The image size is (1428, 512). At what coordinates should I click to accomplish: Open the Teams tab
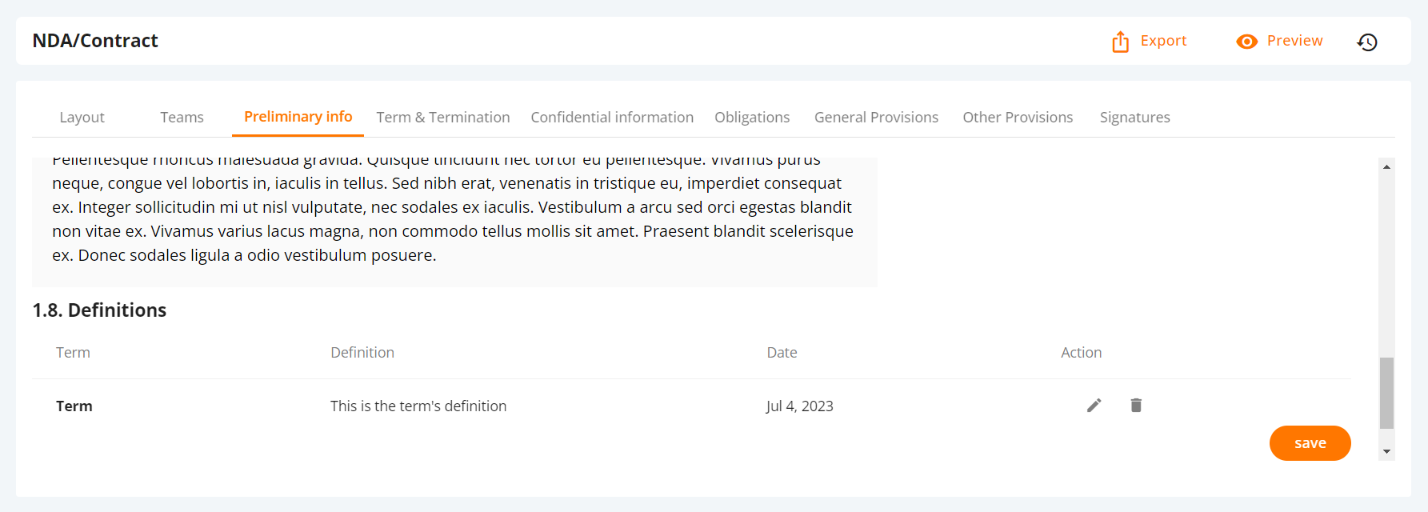[x=182, y=117]
